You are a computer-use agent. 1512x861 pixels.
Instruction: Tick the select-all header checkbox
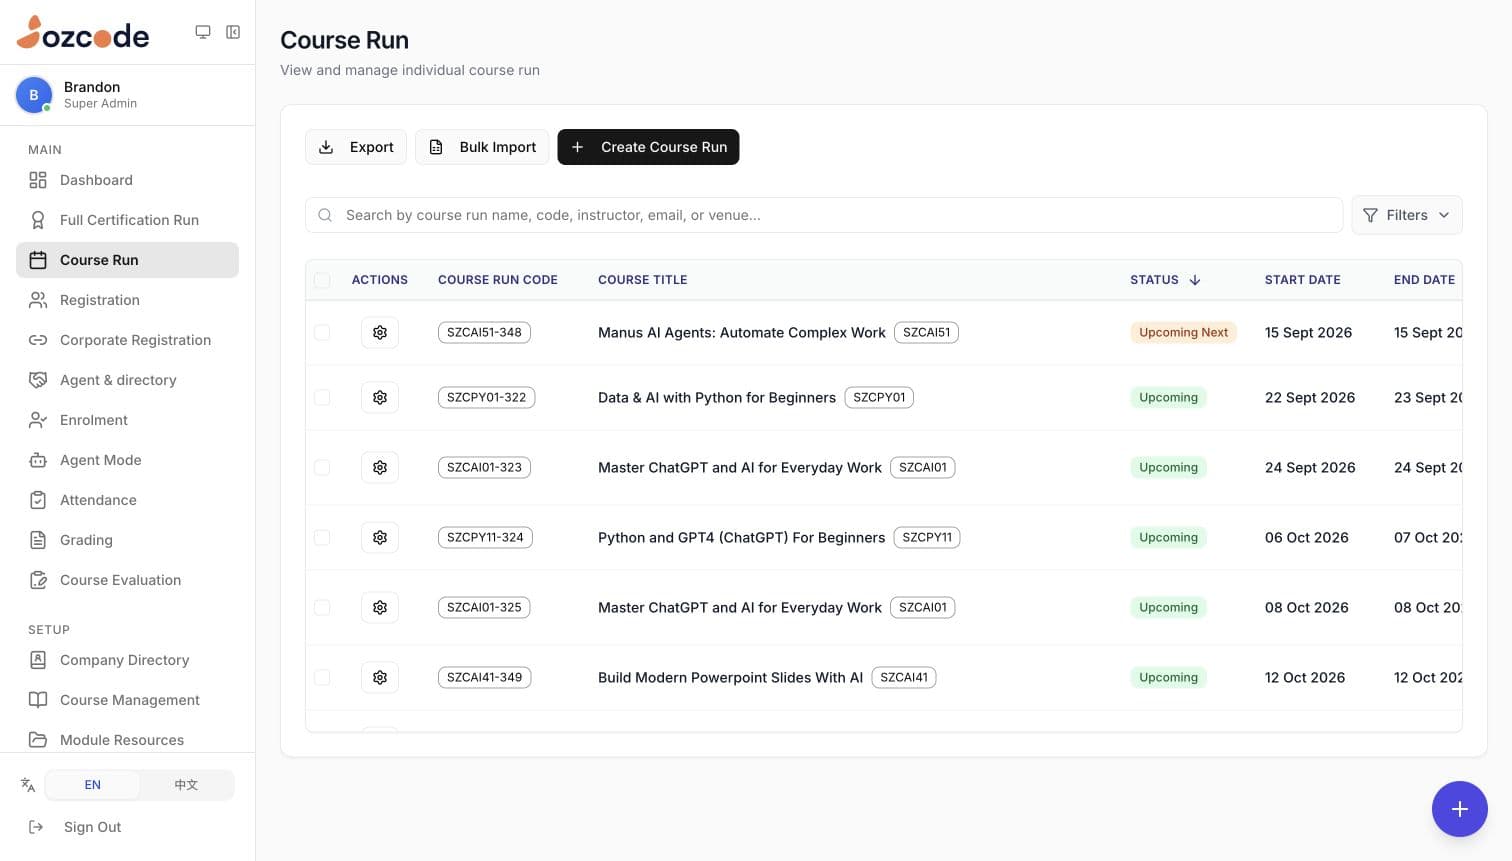(322, 280)
